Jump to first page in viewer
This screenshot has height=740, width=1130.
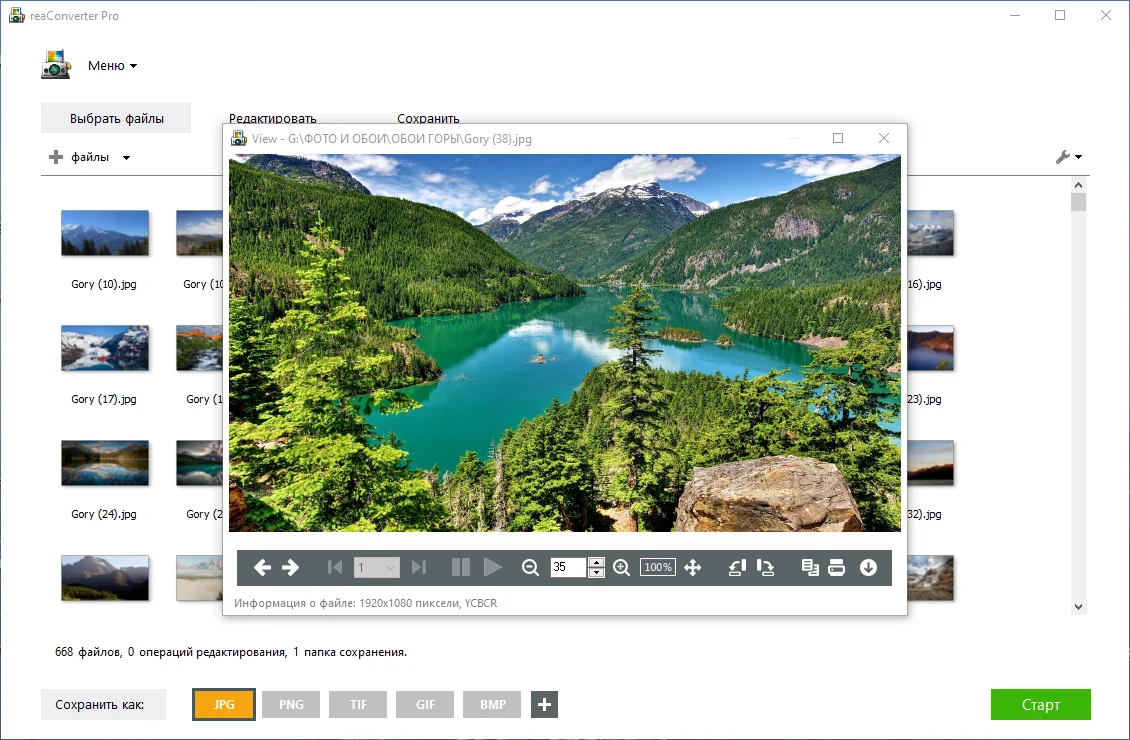tap(334, 568)
